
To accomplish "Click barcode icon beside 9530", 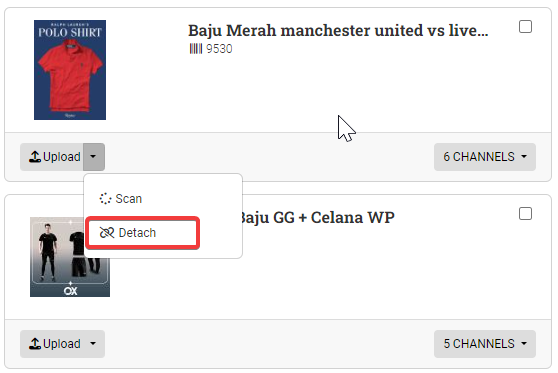I will point(195,49).
